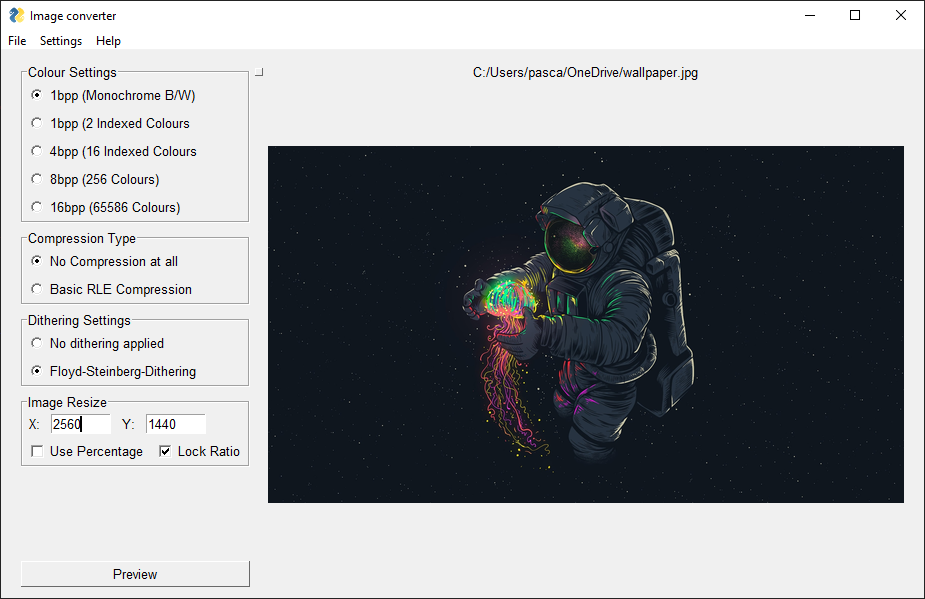Click the X resize value field

pyautogui.click(x=80, y=424)
